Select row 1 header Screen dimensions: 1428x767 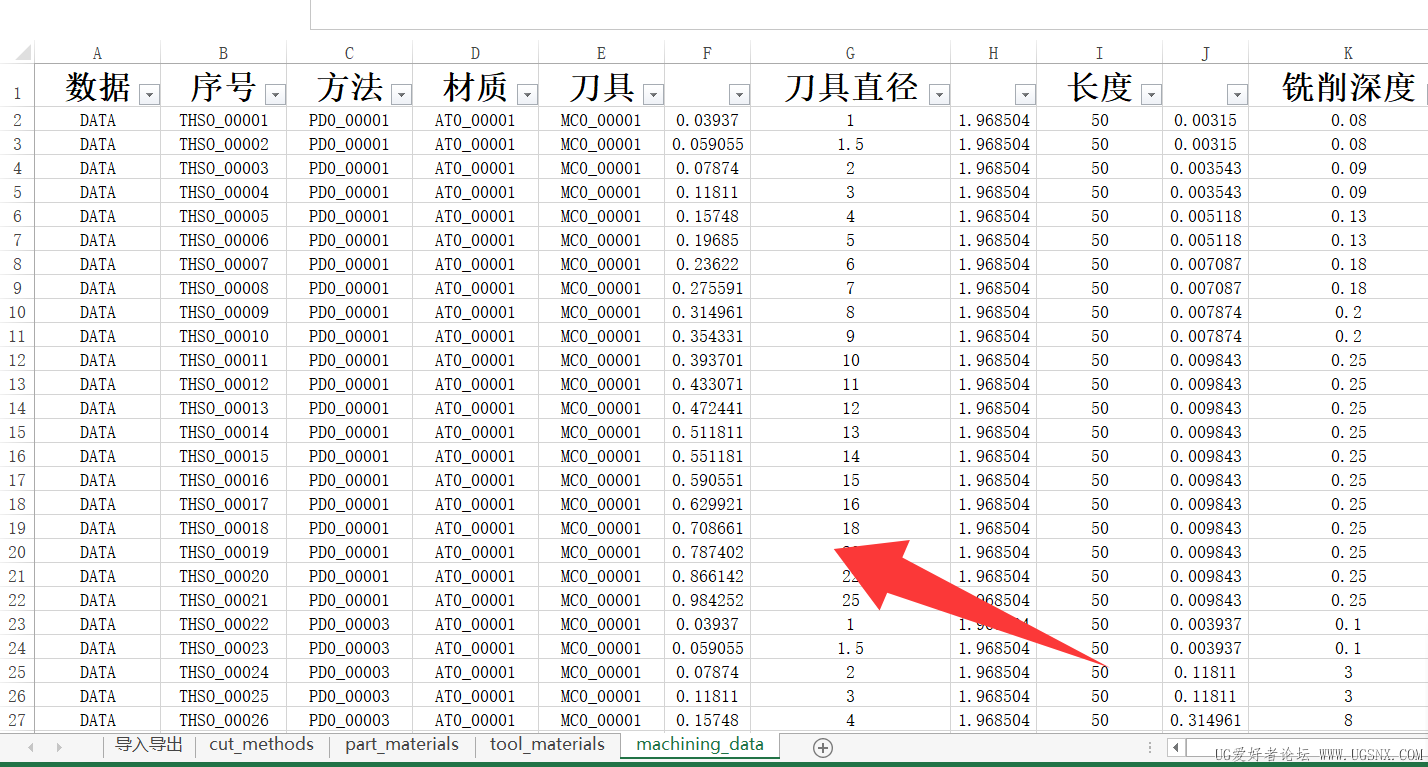[x=17, y=86]
